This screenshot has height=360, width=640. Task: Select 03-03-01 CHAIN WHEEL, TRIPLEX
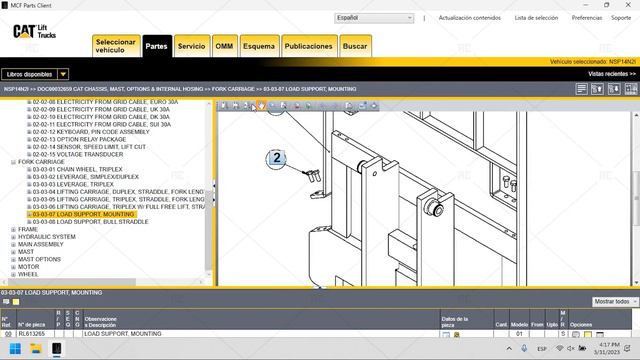point(78,169)
